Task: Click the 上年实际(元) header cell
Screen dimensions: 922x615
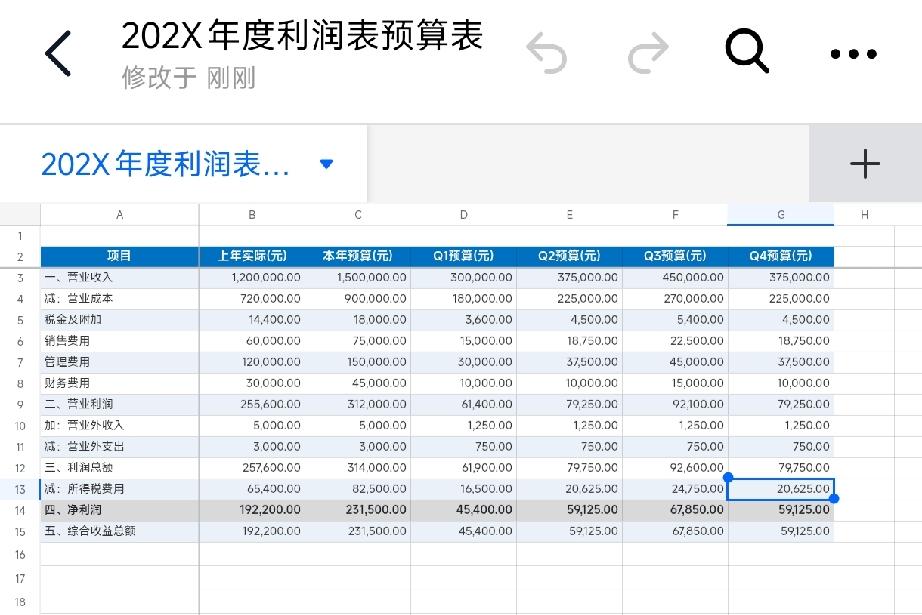Action: coord(252,256)
